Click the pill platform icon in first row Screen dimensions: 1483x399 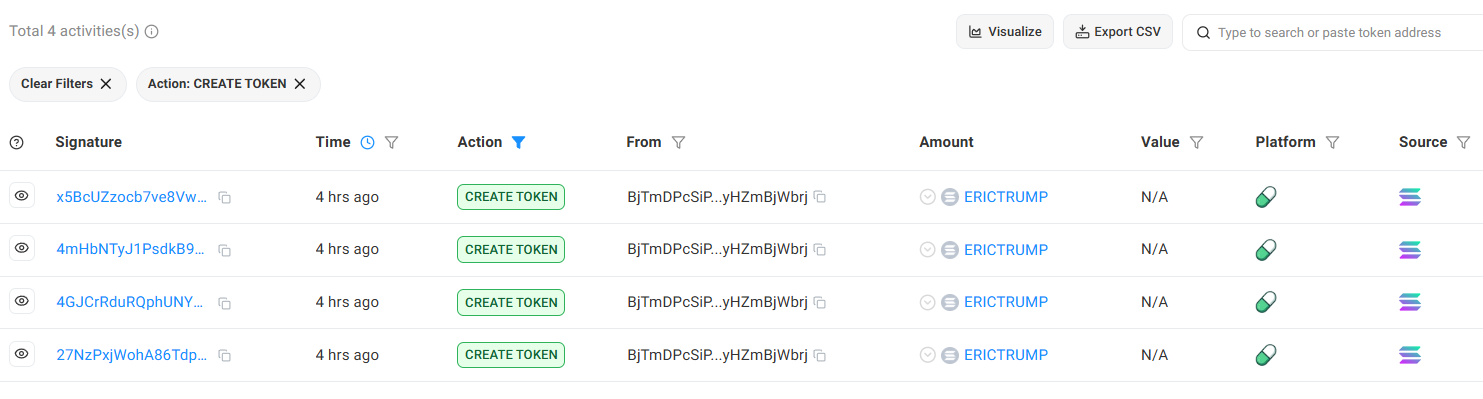point(1266,197)
